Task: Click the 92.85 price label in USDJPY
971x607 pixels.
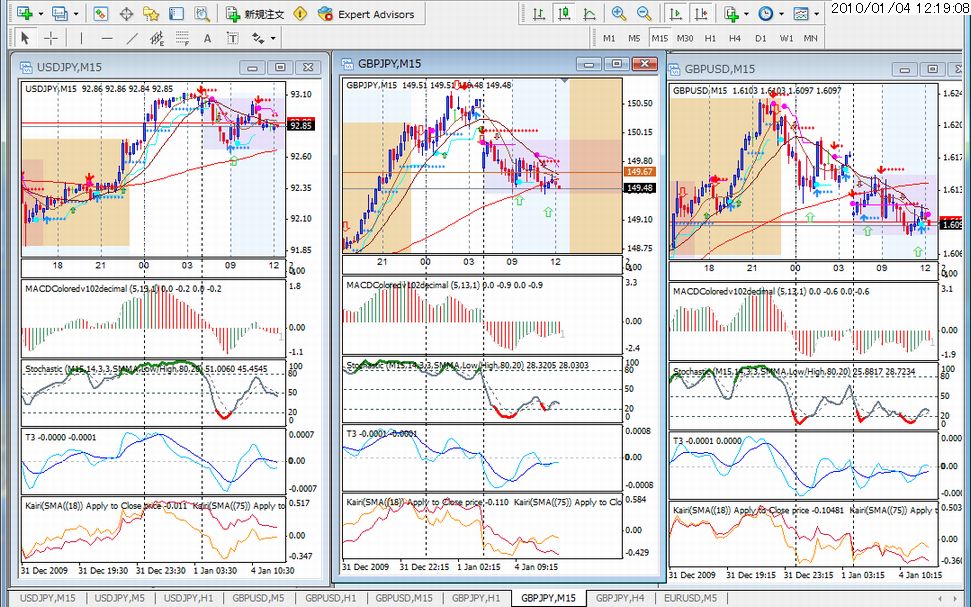Action: click(301, 126)
